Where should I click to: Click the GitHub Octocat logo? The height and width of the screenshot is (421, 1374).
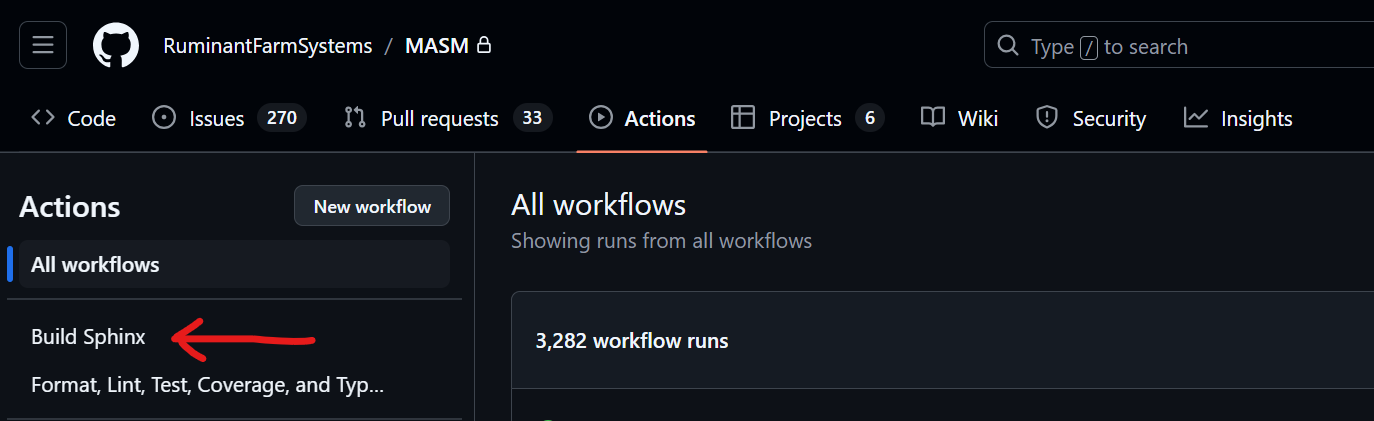tap(116, 46)
